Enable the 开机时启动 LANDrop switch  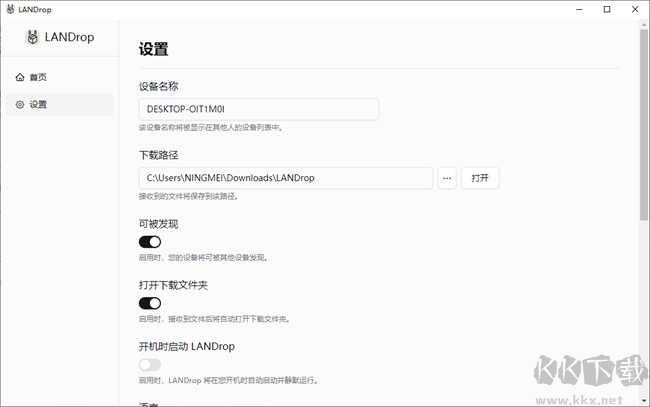coord(150,365)
